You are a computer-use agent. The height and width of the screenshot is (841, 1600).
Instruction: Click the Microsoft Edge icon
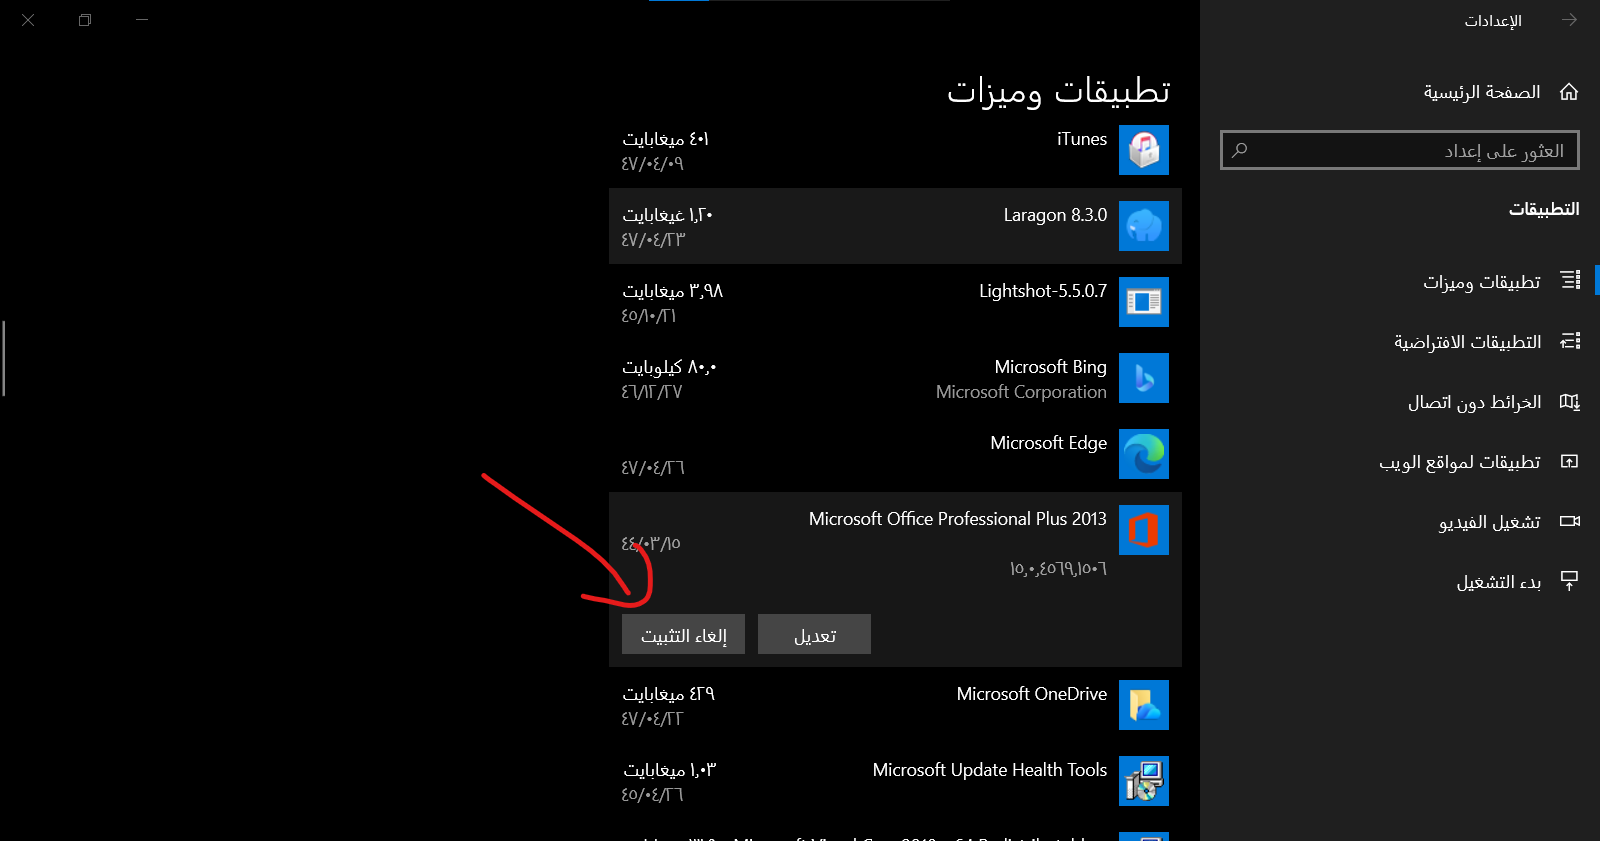pyautogui.click(x=1143, y=454)
